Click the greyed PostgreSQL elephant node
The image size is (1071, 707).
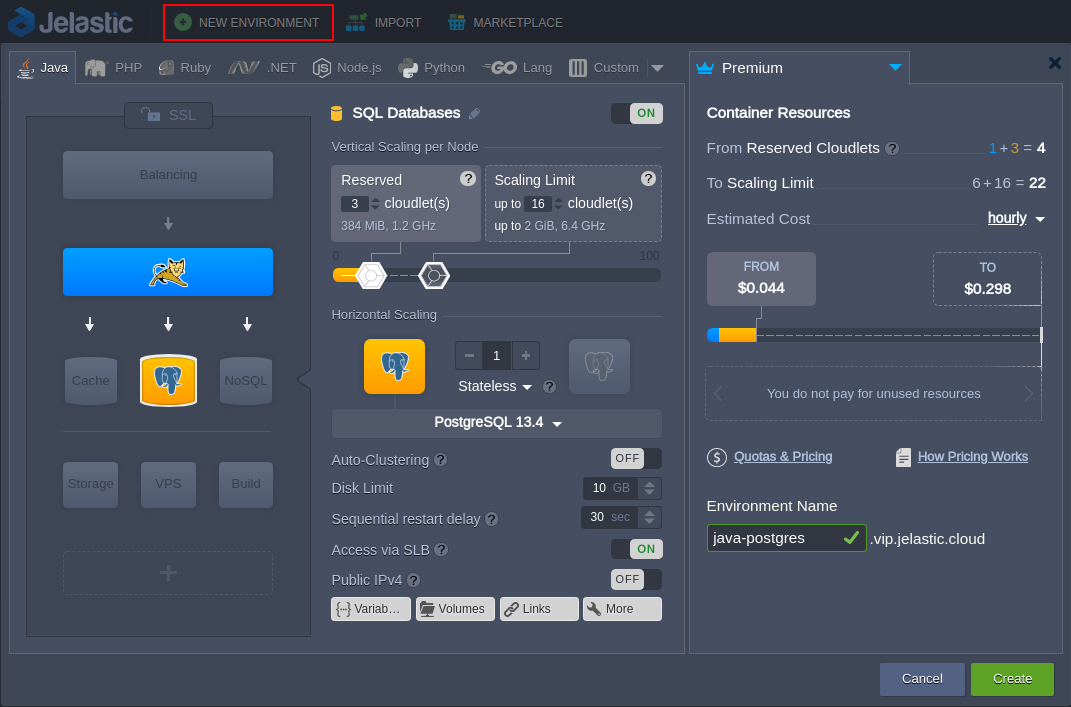pos(599,366)
